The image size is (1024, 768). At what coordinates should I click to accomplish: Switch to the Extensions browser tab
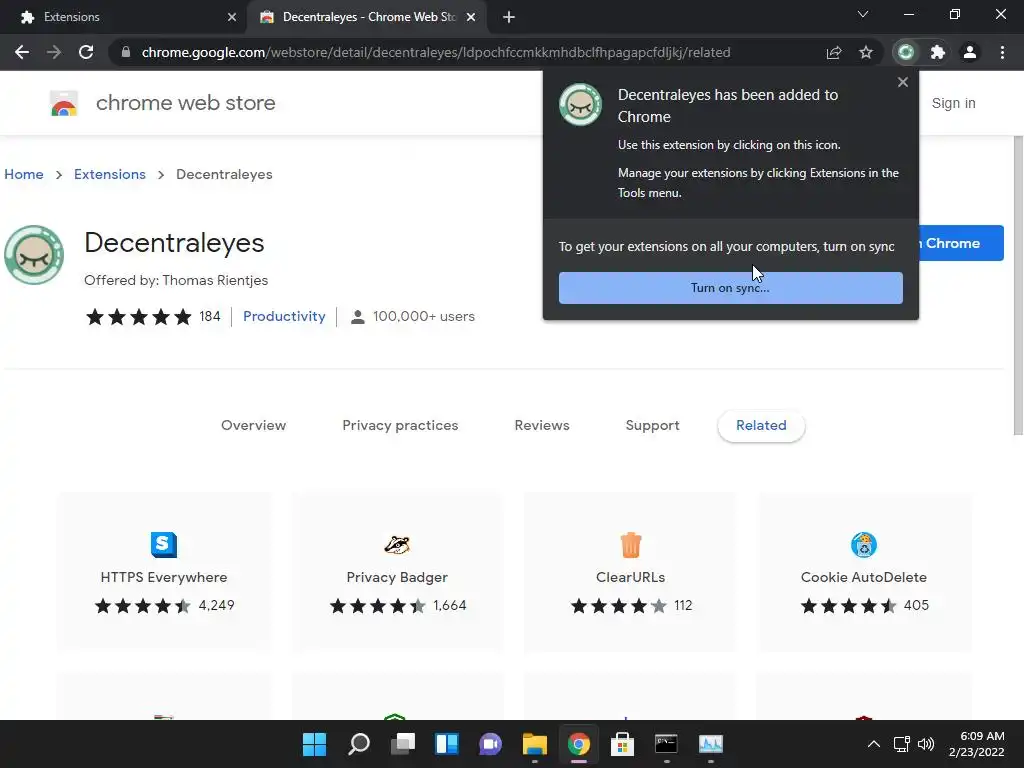point(124,17)
